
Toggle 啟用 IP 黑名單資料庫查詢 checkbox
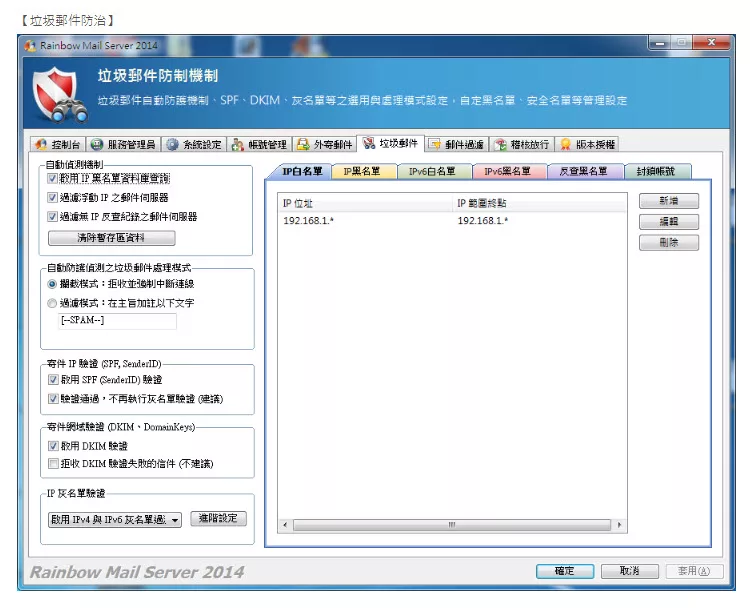(x=53, y=178)
